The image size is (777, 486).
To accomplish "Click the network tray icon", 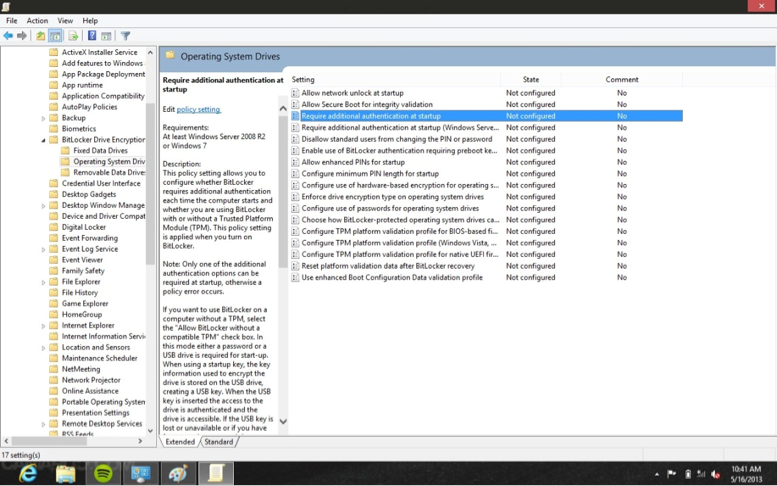I will pyautogui.click(x=701, y=474).
